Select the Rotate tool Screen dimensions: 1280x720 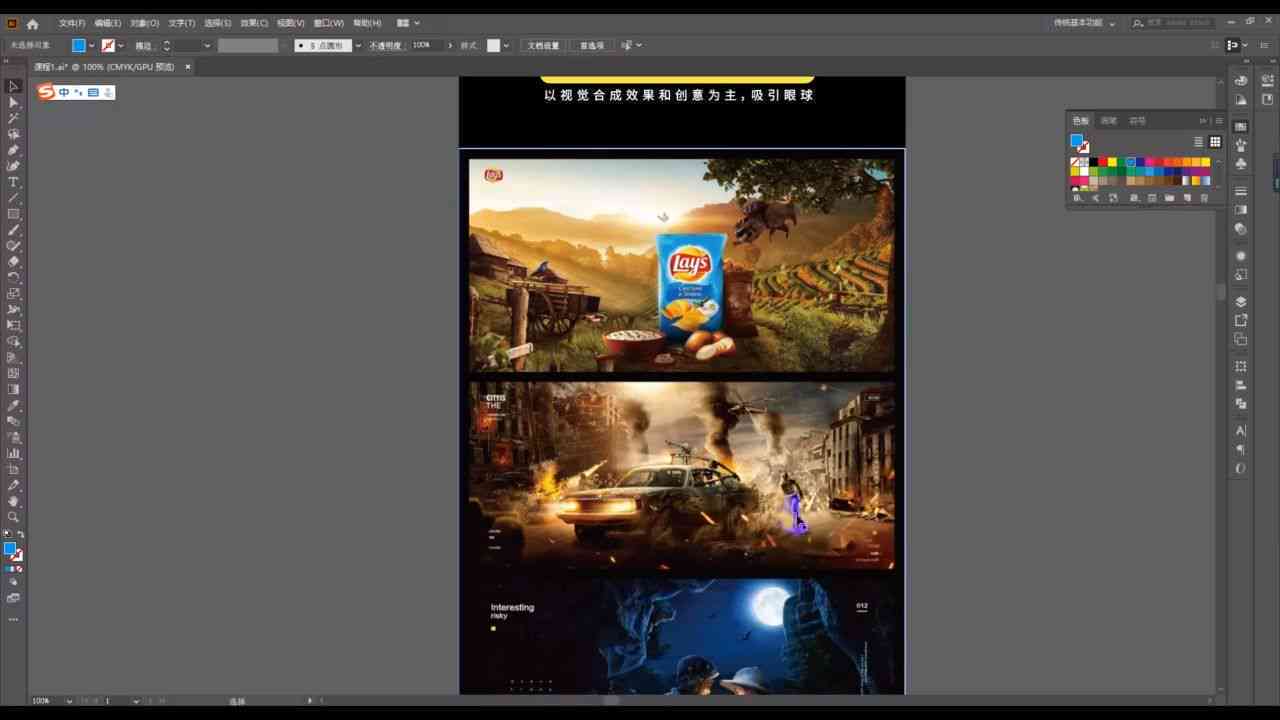[14, 278]
